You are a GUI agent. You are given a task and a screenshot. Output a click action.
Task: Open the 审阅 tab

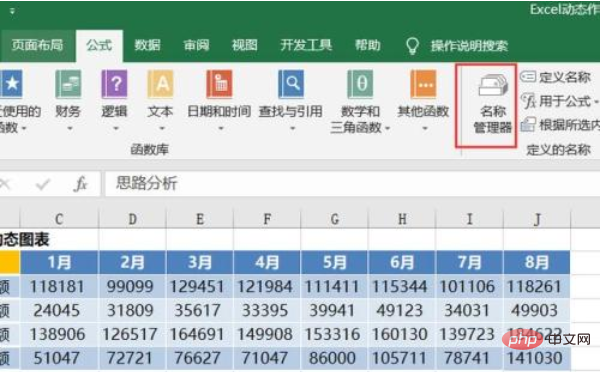tap(196, 45)
